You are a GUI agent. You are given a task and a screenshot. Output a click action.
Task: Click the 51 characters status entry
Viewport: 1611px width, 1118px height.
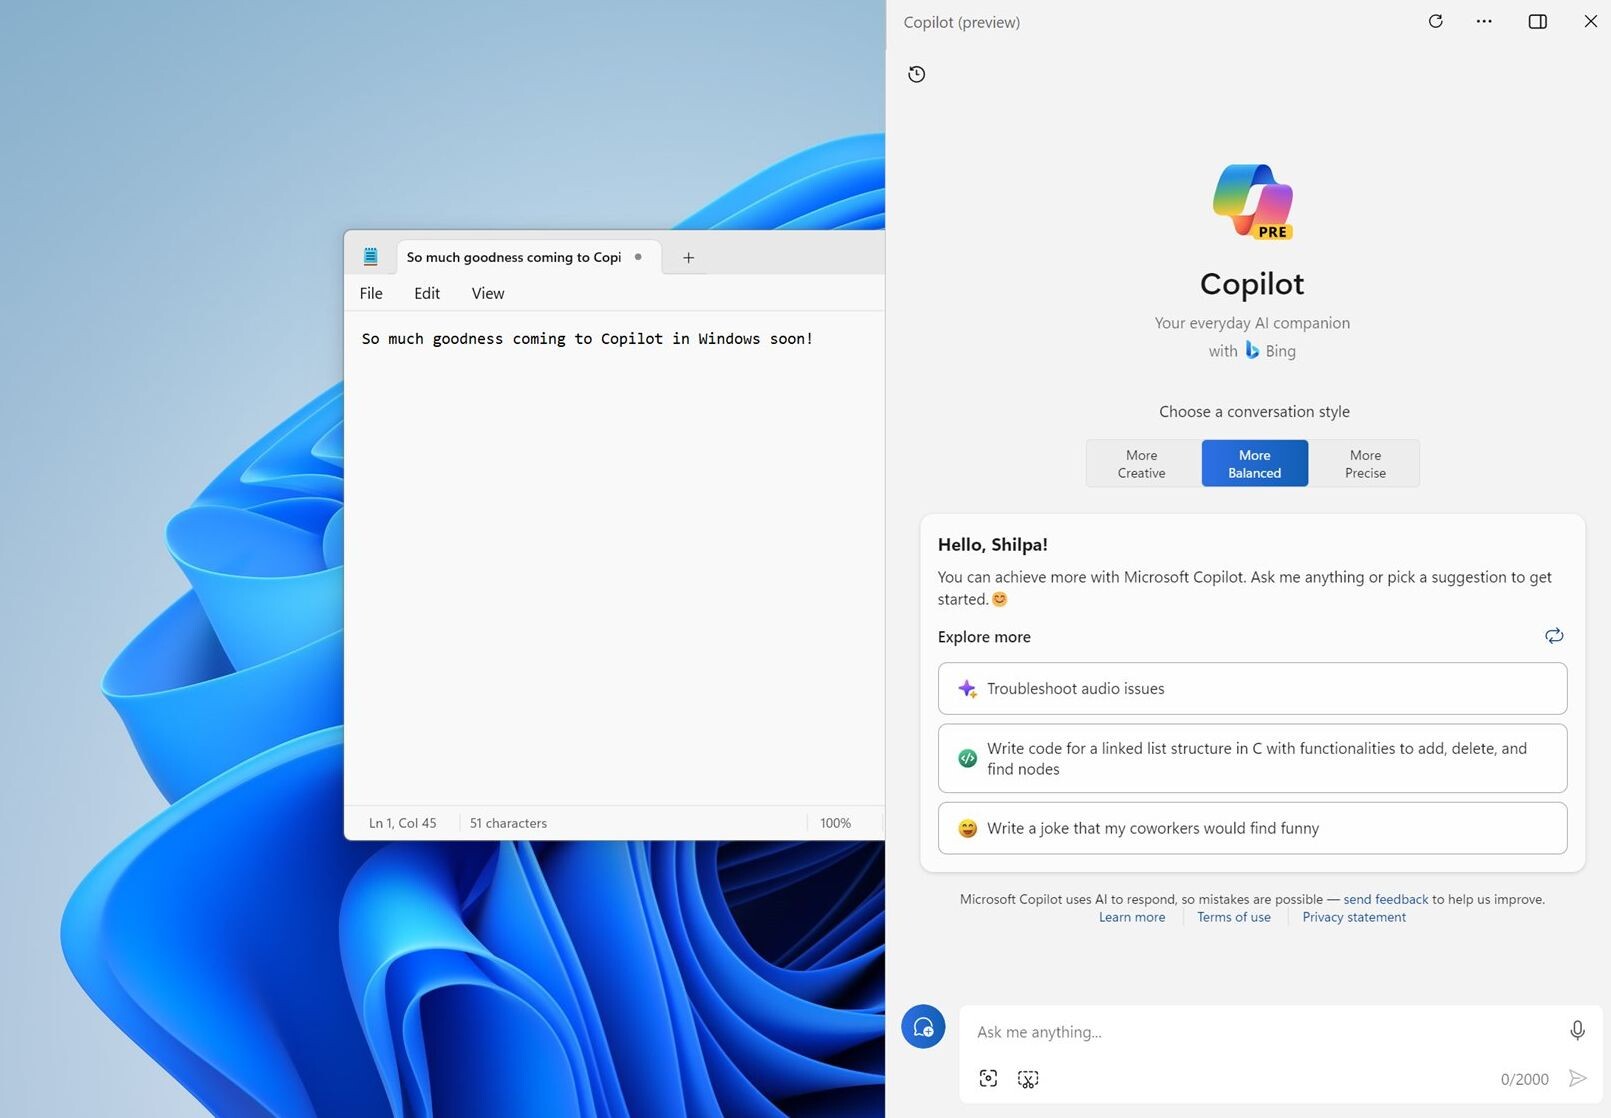tap(508, 823)
